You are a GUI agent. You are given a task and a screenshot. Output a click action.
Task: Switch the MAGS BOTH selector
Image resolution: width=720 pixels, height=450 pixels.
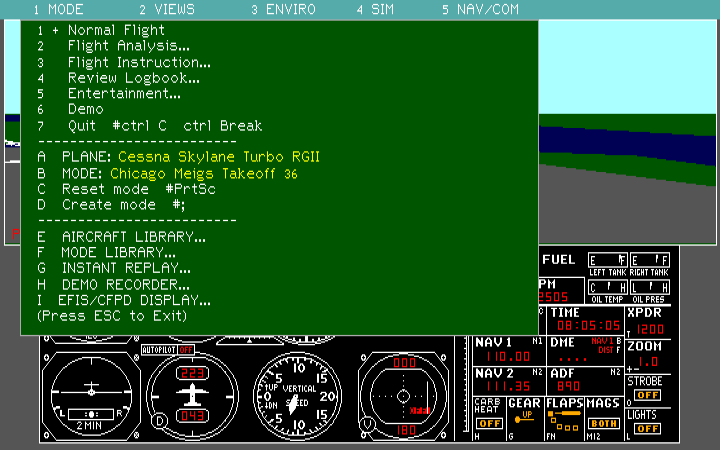click(x=603, y=423)
